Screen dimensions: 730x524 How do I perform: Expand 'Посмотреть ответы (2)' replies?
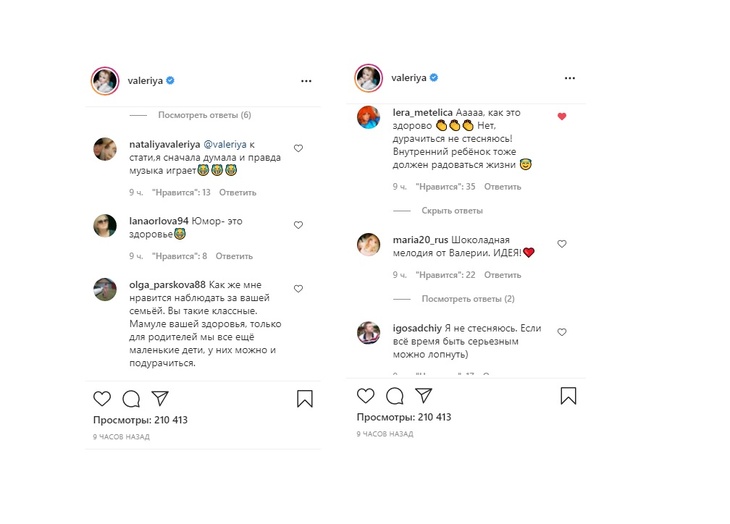click(468, 299)
